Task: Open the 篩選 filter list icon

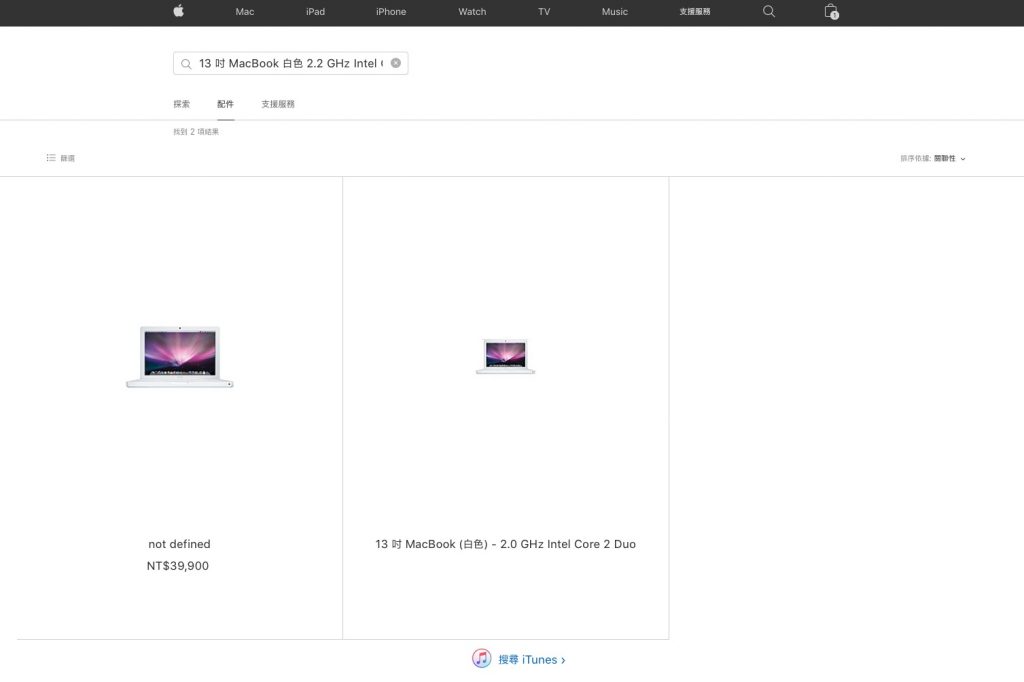Action: click(x=51, y=158)
